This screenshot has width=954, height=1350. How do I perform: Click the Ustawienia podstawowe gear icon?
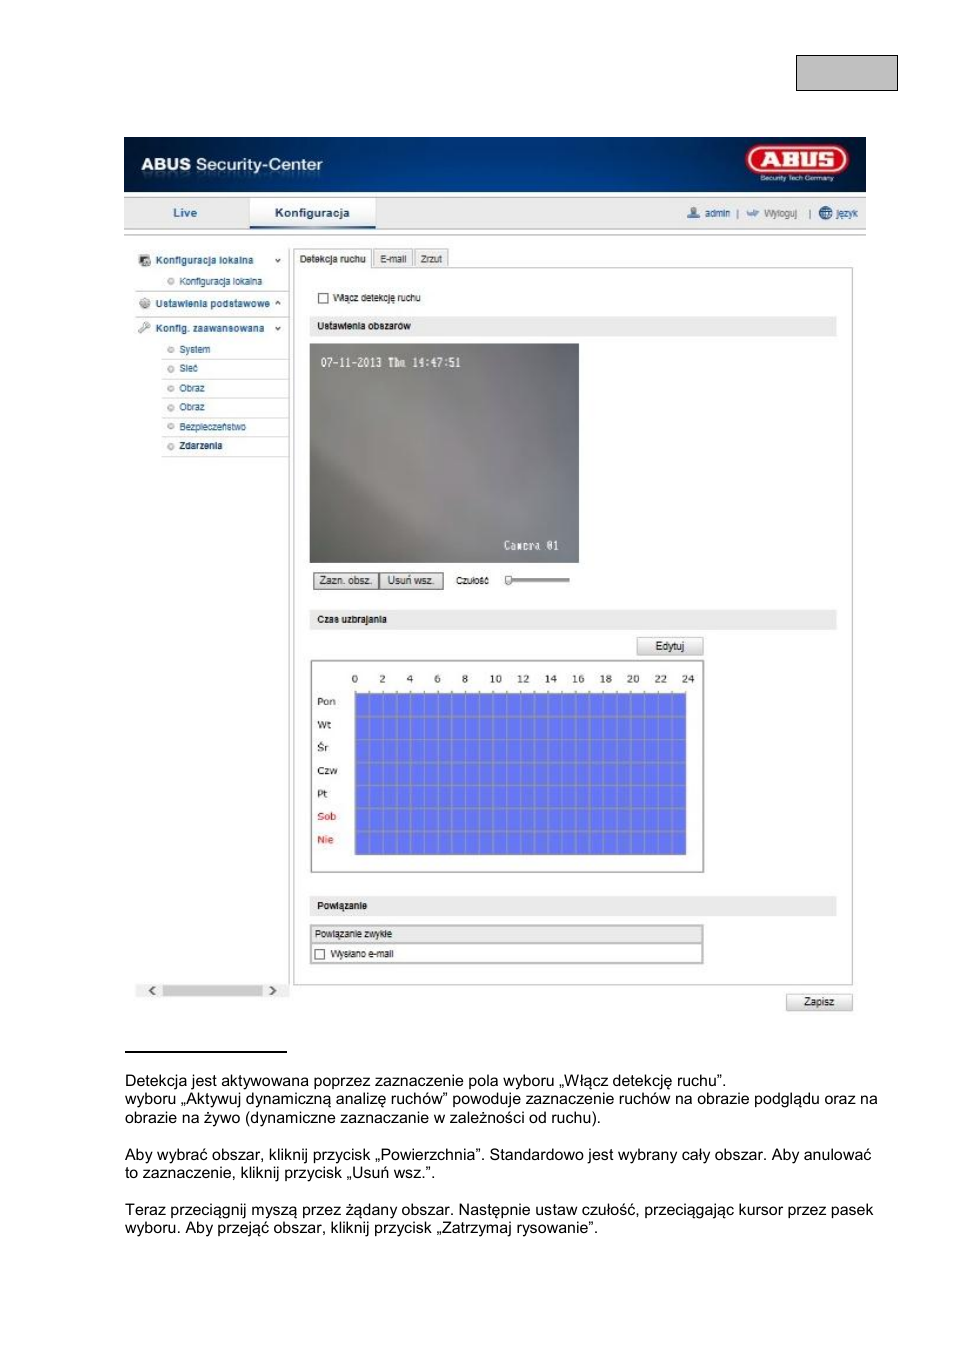[x=145, y=303]
